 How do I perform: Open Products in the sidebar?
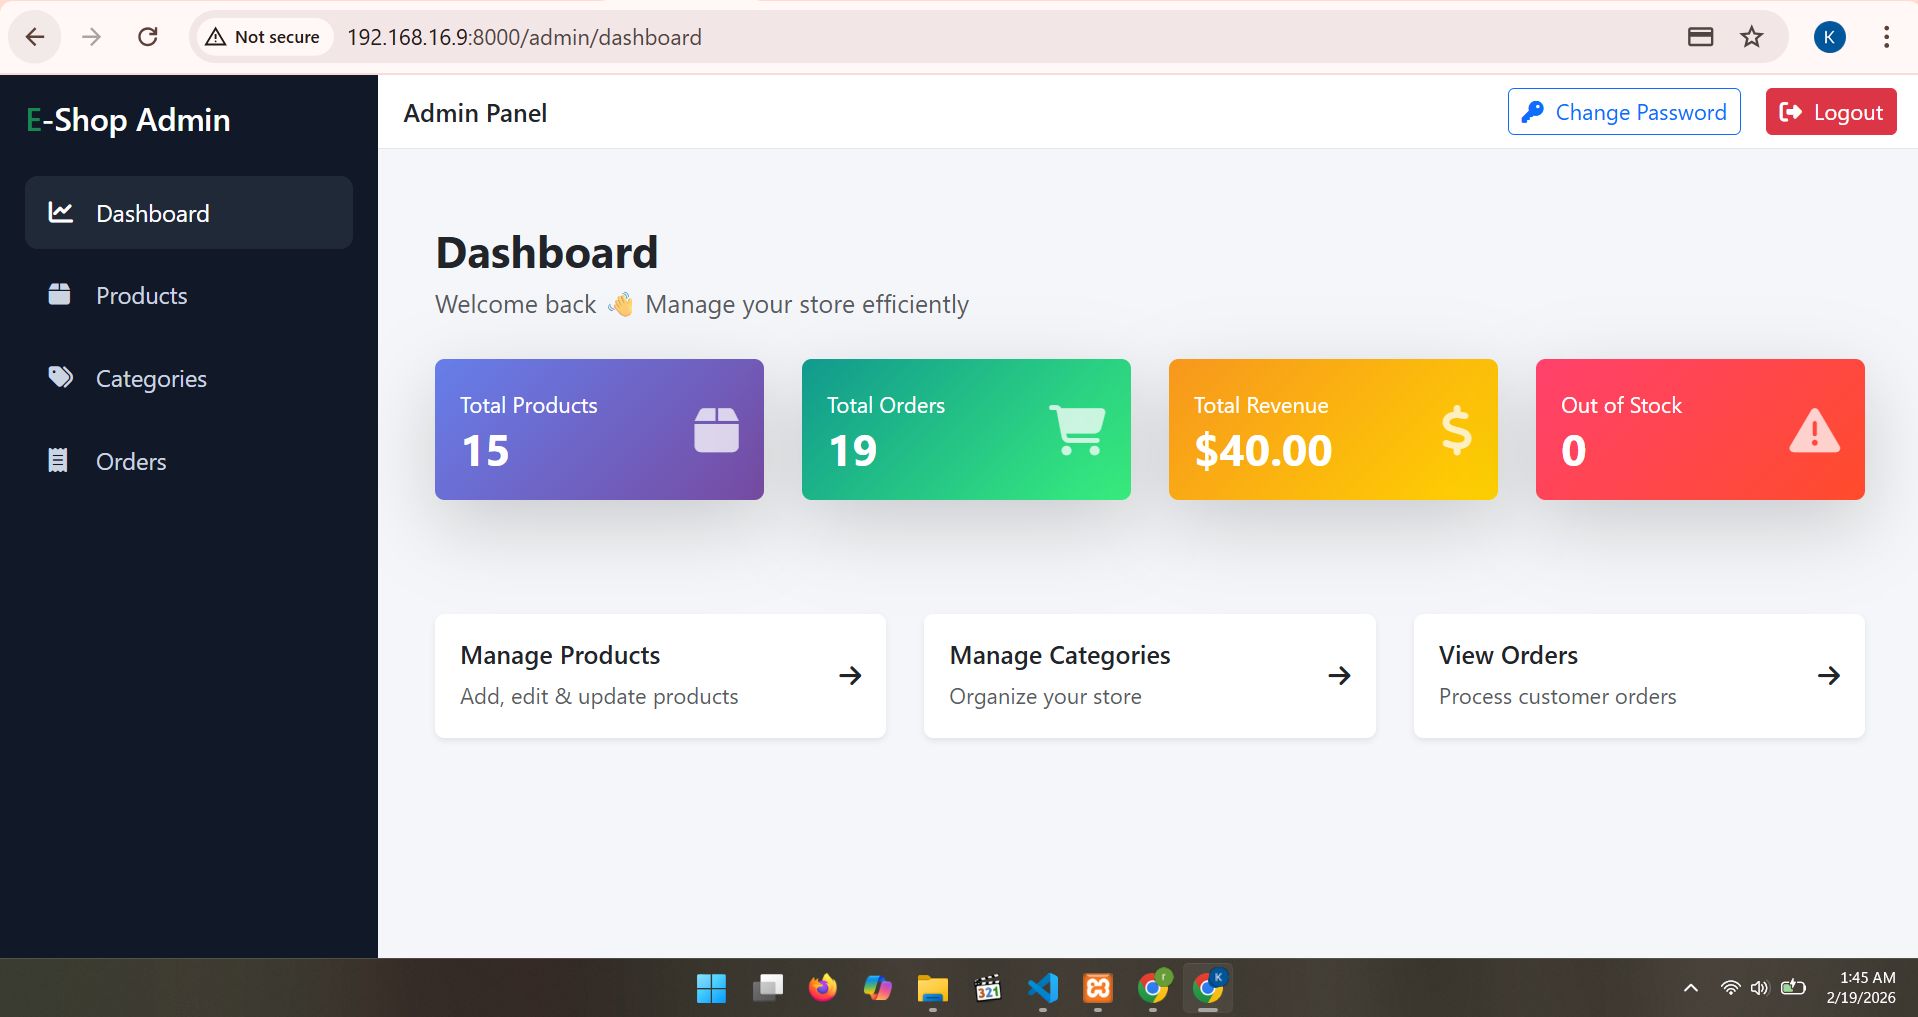point(141,296)
